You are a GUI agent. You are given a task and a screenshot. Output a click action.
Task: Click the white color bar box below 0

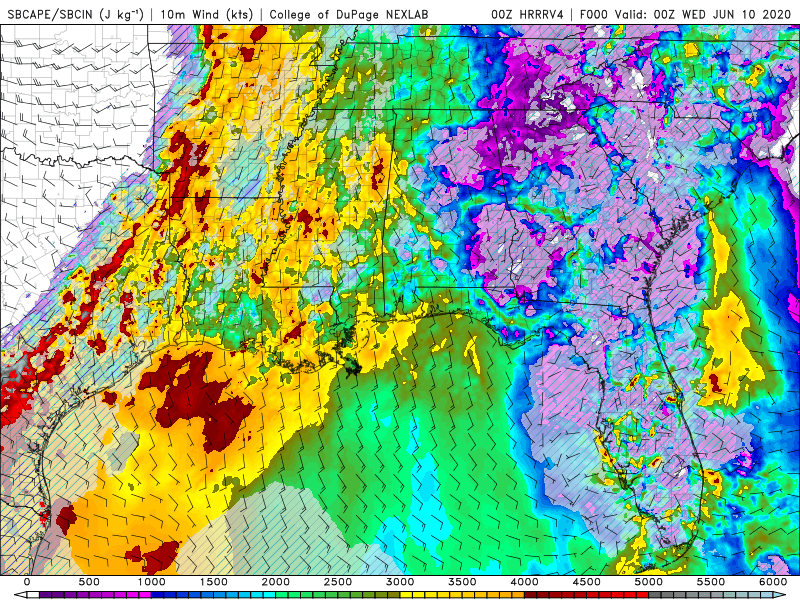point(33,595)
